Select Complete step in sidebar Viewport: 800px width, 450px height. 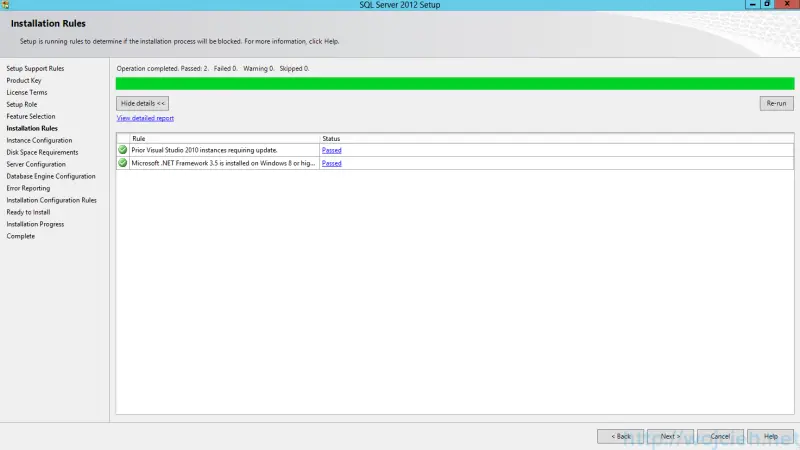(20, 236)
